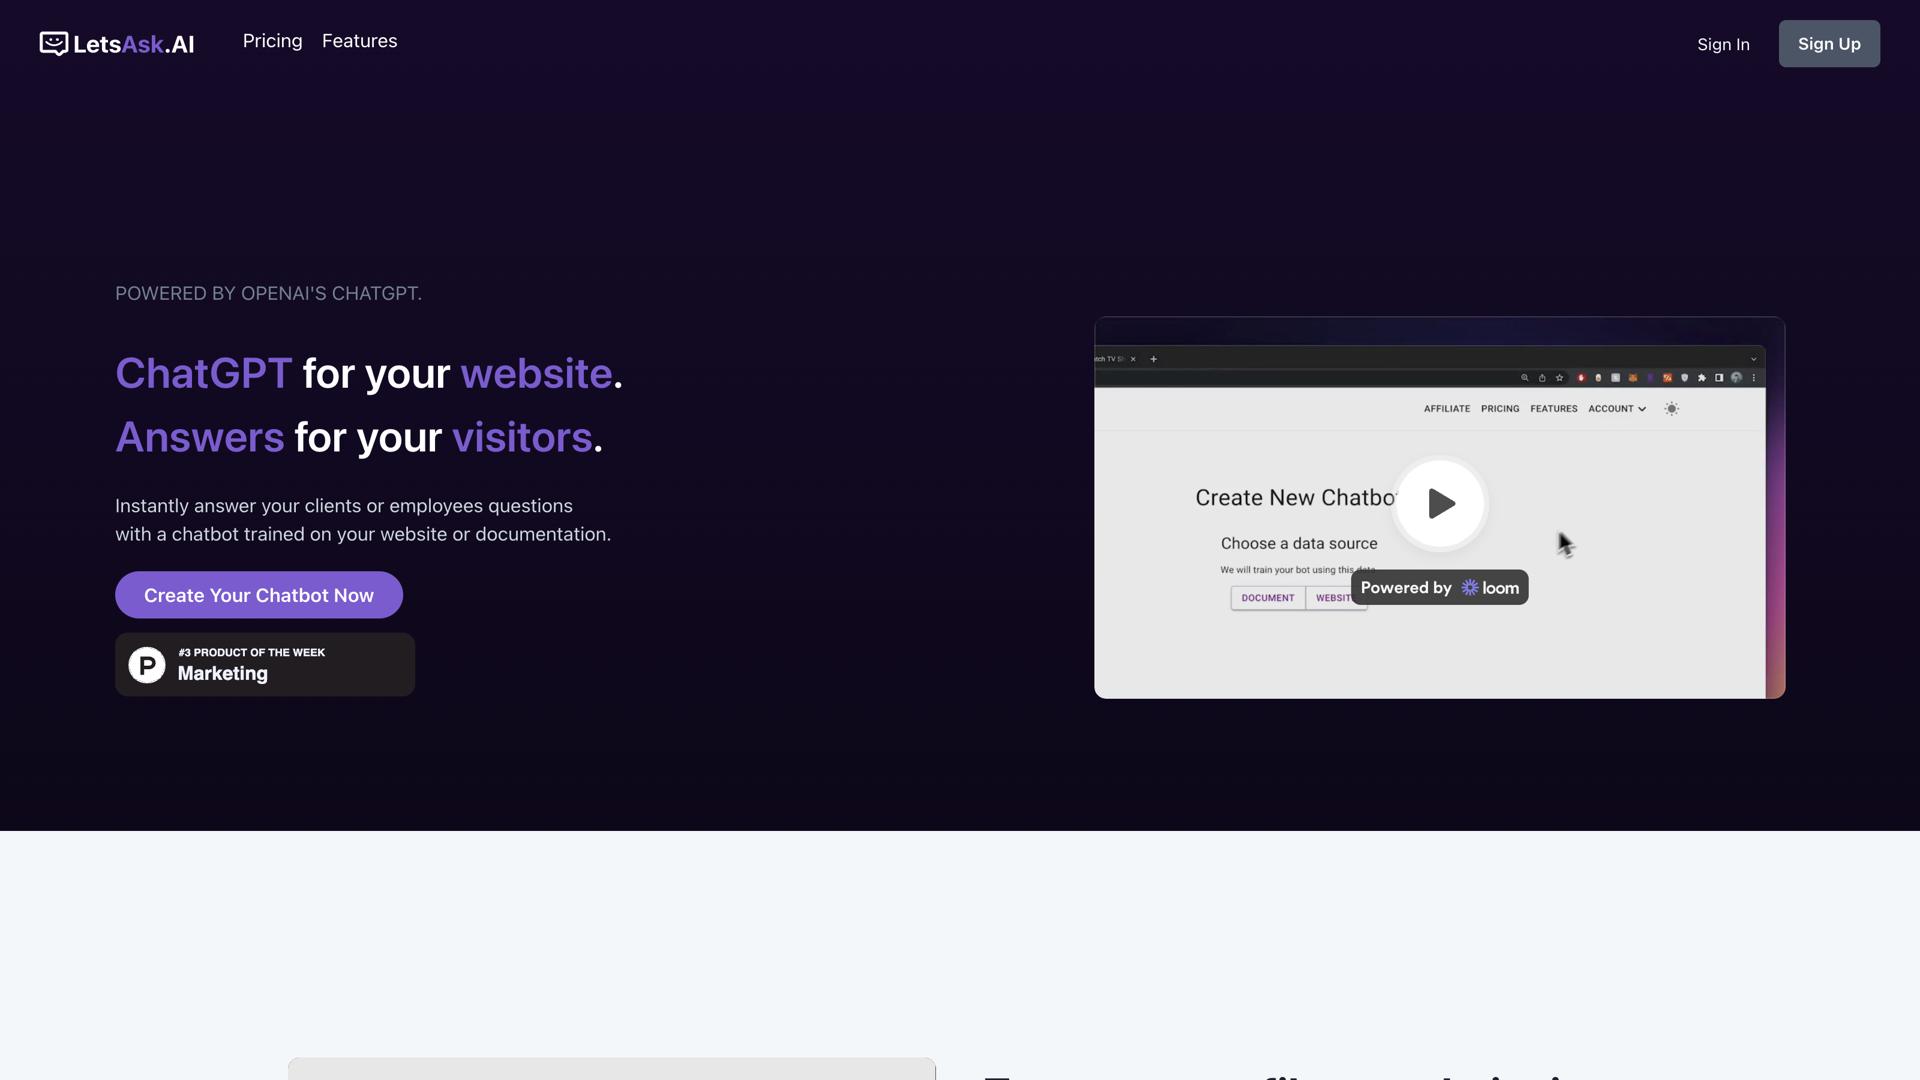Open the Sign In link
This screenshot has width=1920, height=1080.
coord(1723,44)
